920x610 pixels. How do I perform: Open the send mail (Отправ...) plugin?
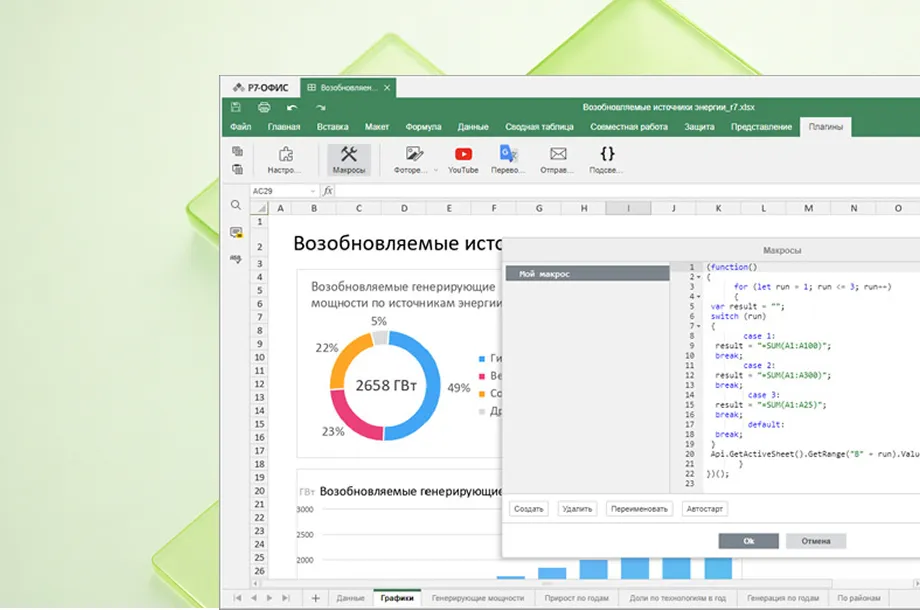557,160
